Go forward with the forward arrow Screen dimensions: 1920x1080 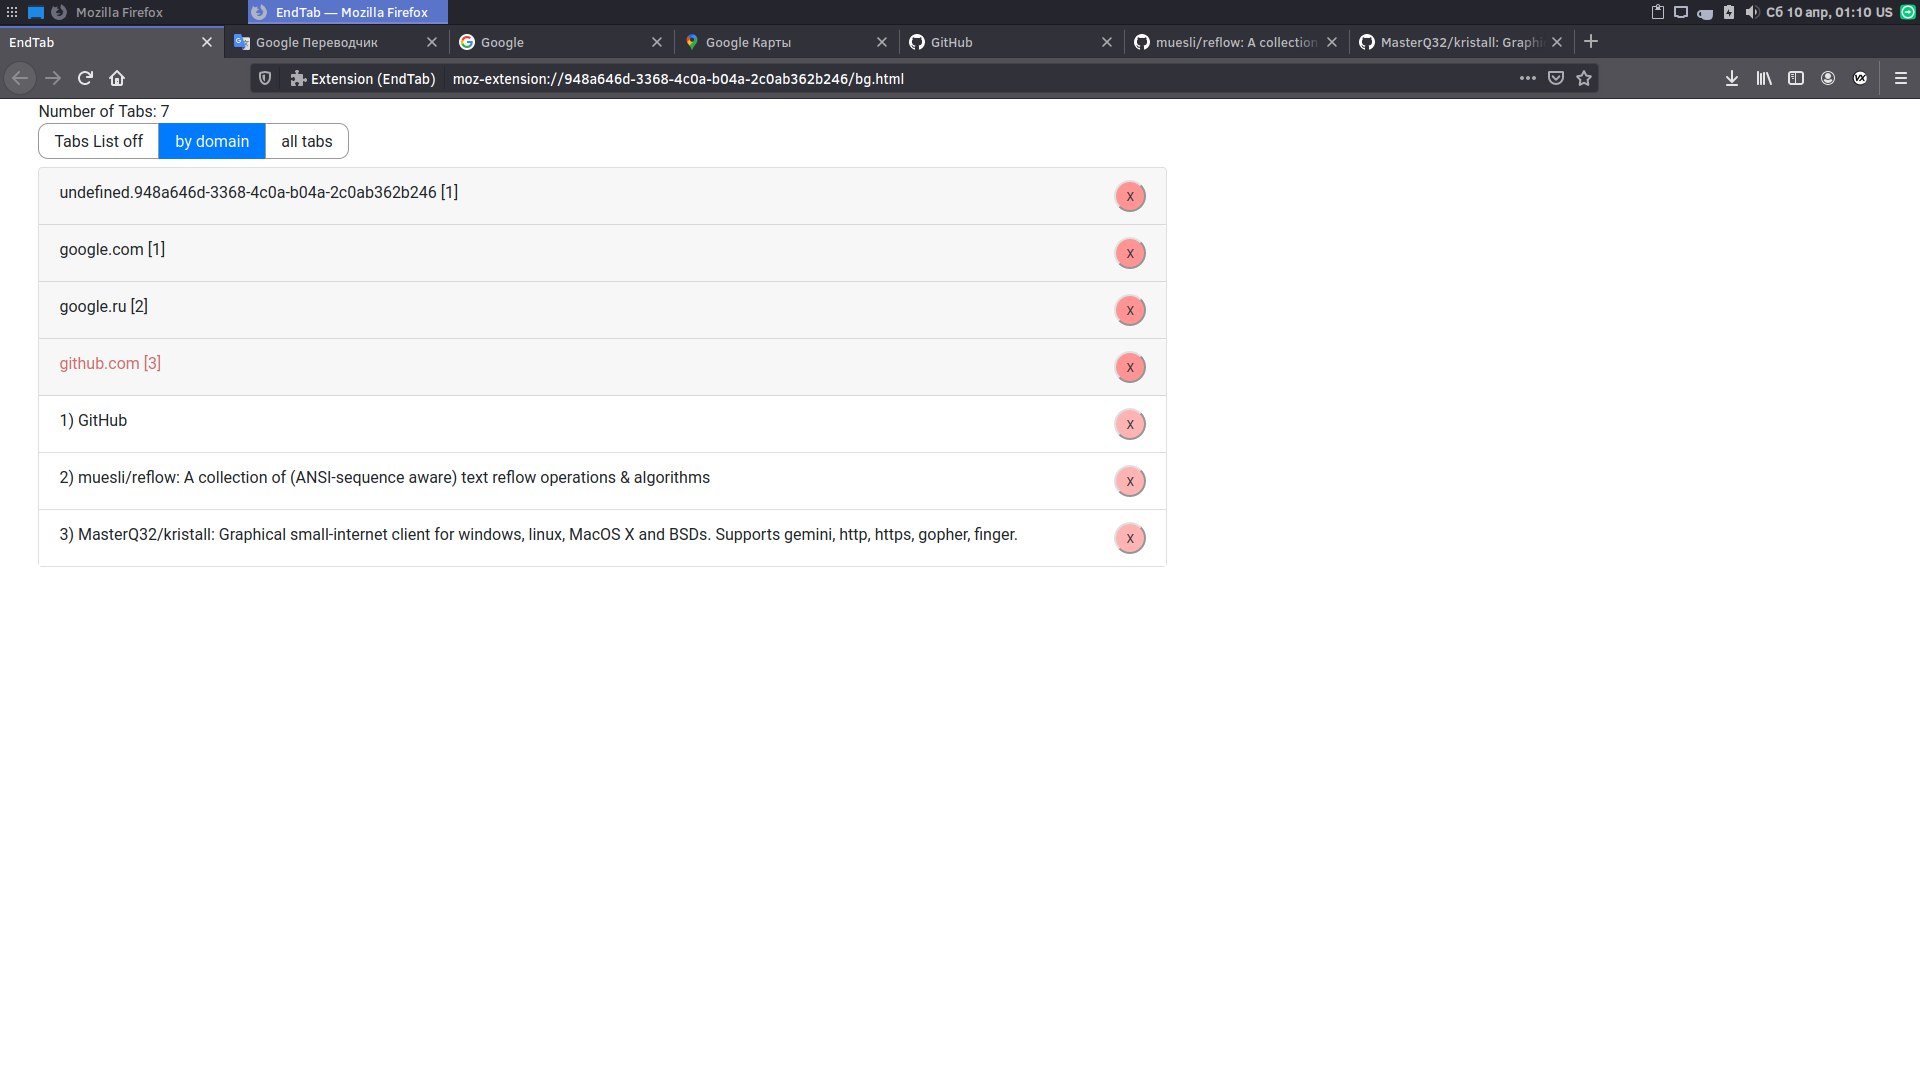tap(53, 78)
